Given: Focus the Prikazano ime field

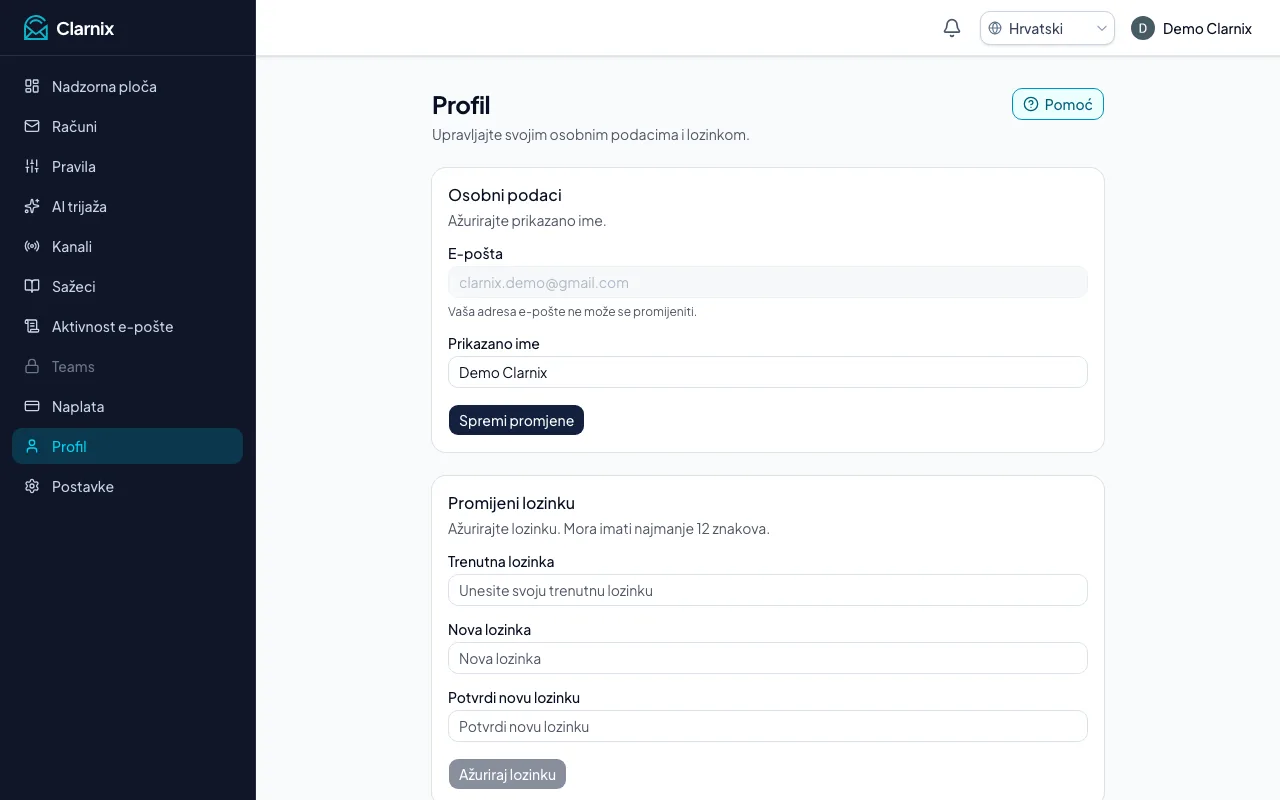Looking at the screenshot, I should 768,372.
